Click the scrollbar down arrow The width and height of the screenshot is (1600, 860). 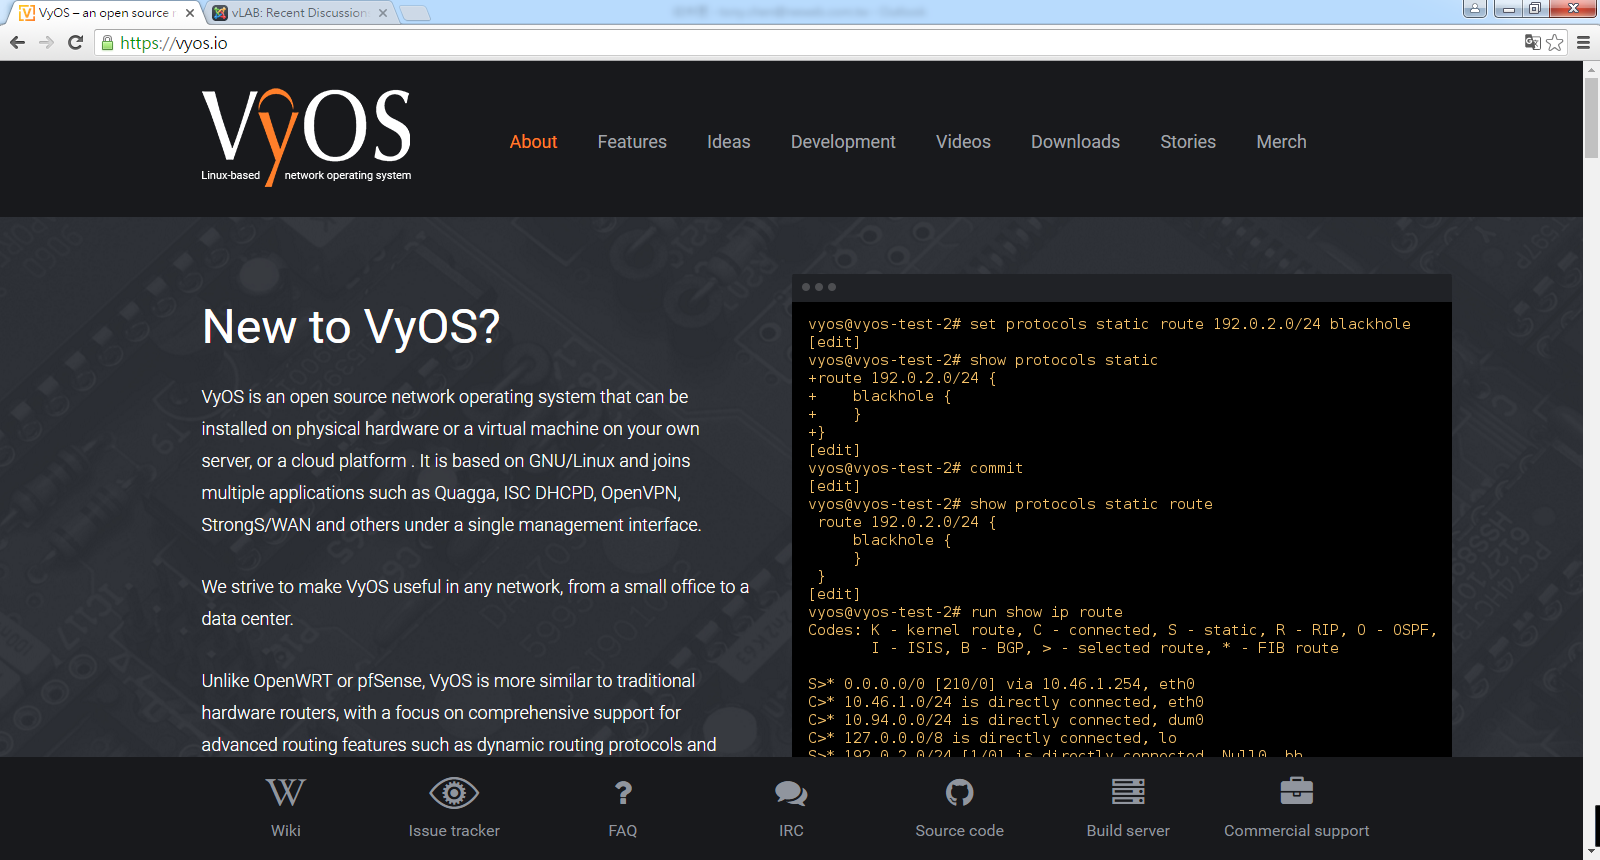[x=1591, y=852]
